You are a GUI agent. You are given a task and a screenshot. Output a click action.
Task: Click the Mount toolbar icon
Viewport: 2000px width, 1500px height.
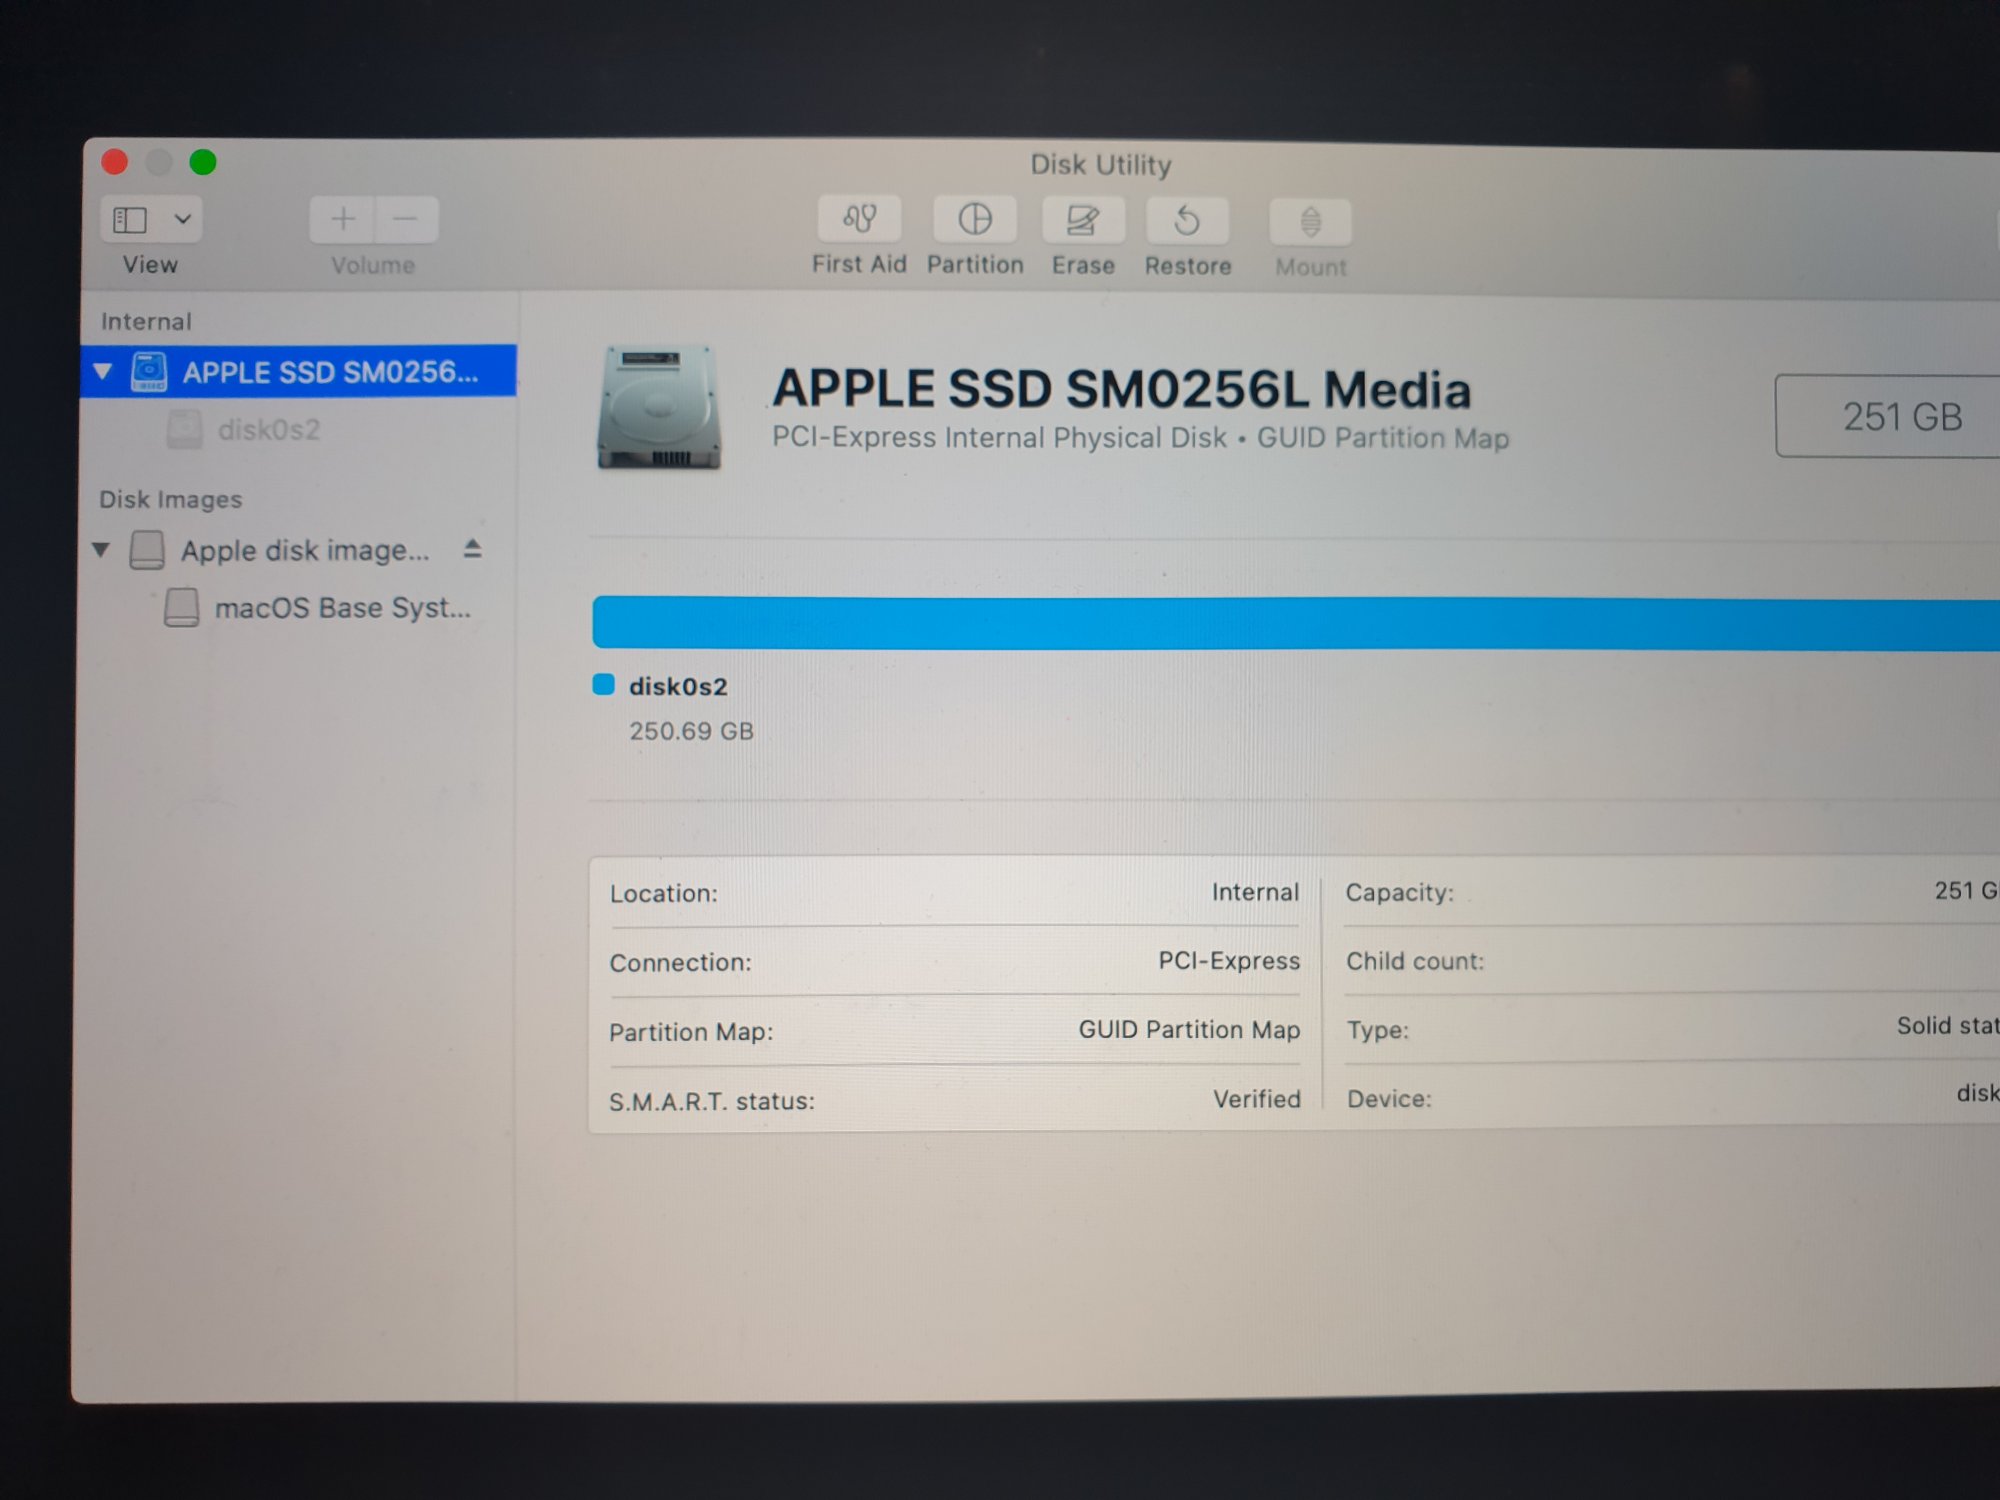click(x=1310, y=222)
